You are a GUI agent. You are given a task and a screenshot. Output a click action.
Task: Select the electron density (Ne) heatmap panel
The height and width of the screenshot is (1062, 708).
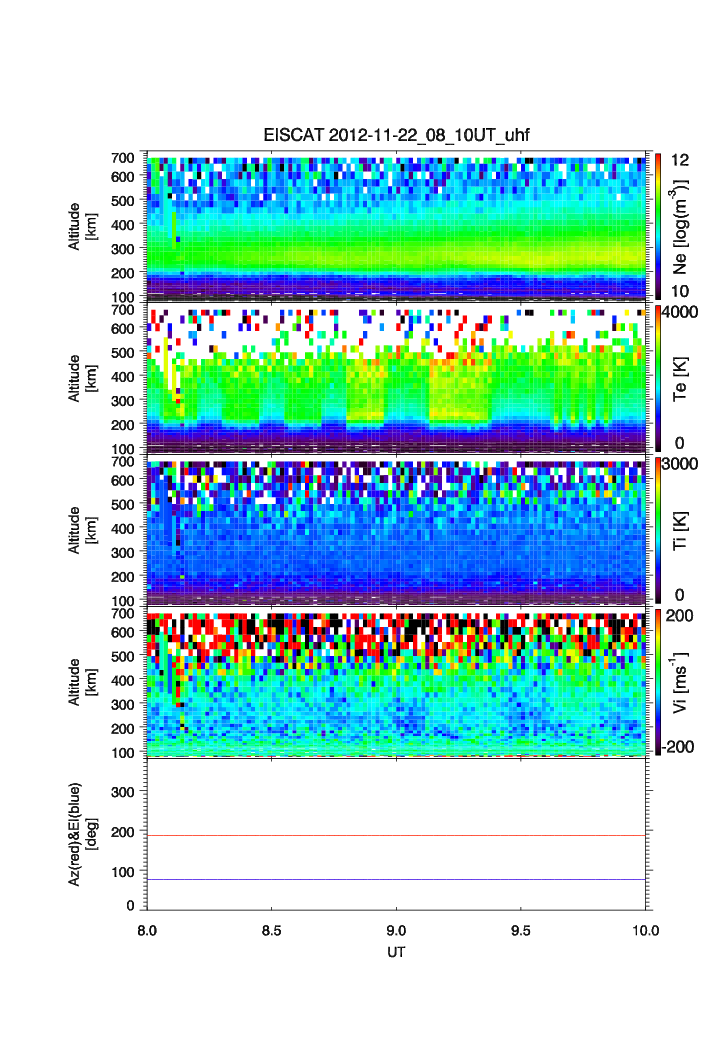click(x=398, y=226)
